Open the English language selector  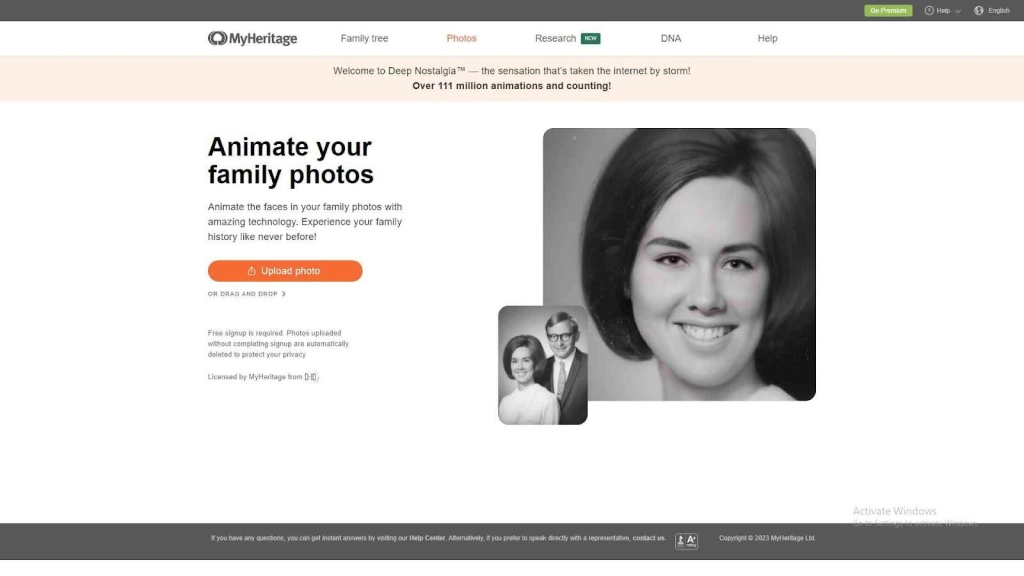pyautogui.click(x=999, y=11)
